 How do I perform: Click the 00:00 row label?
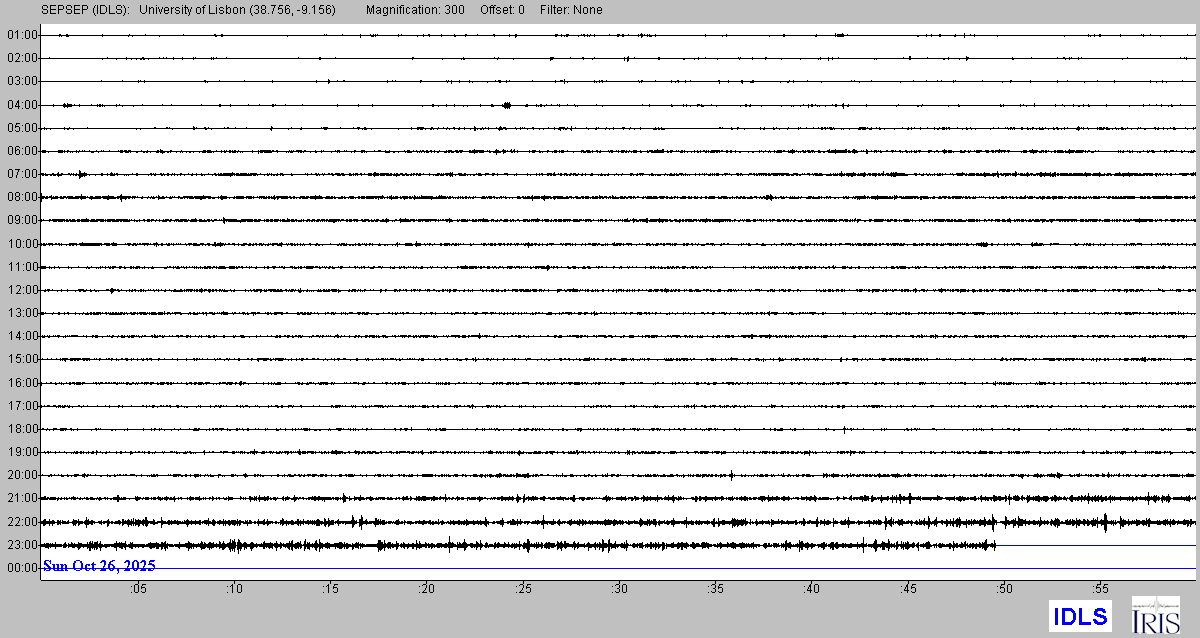click(22, 568)
